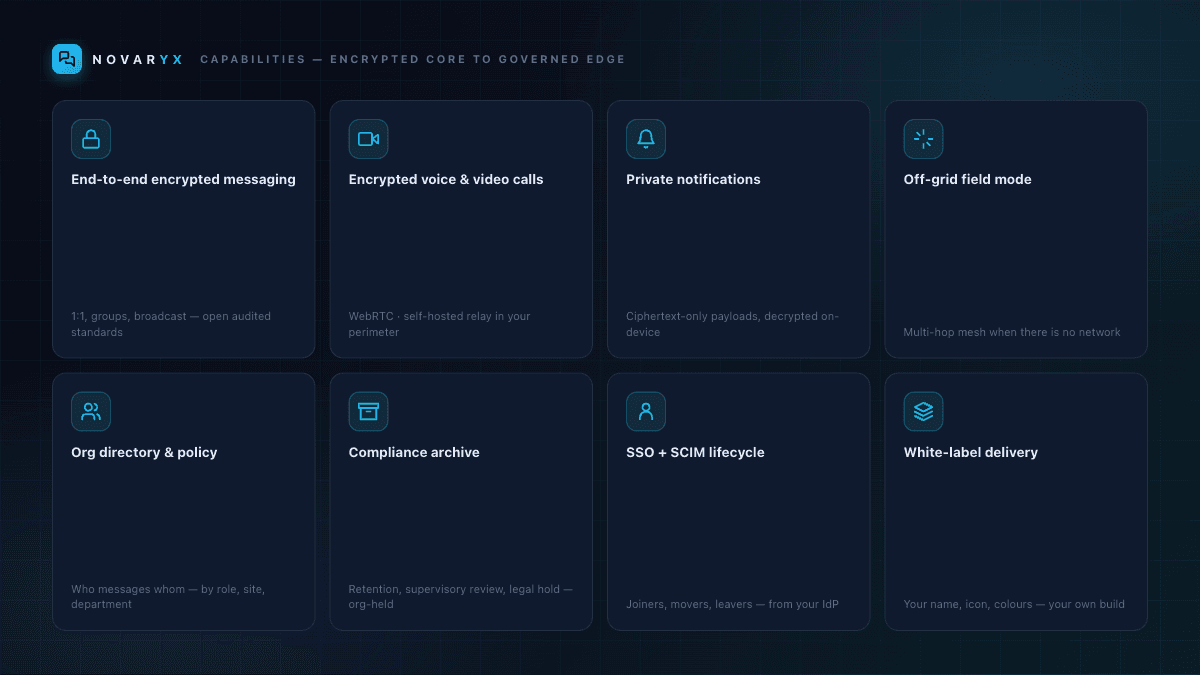Image resolution: width=1200 pixels, height=675 pixels.
Task: Click the 'WebRTC · self-hosted relay' description
Action: pyautogui.click(x=439, y=324)
